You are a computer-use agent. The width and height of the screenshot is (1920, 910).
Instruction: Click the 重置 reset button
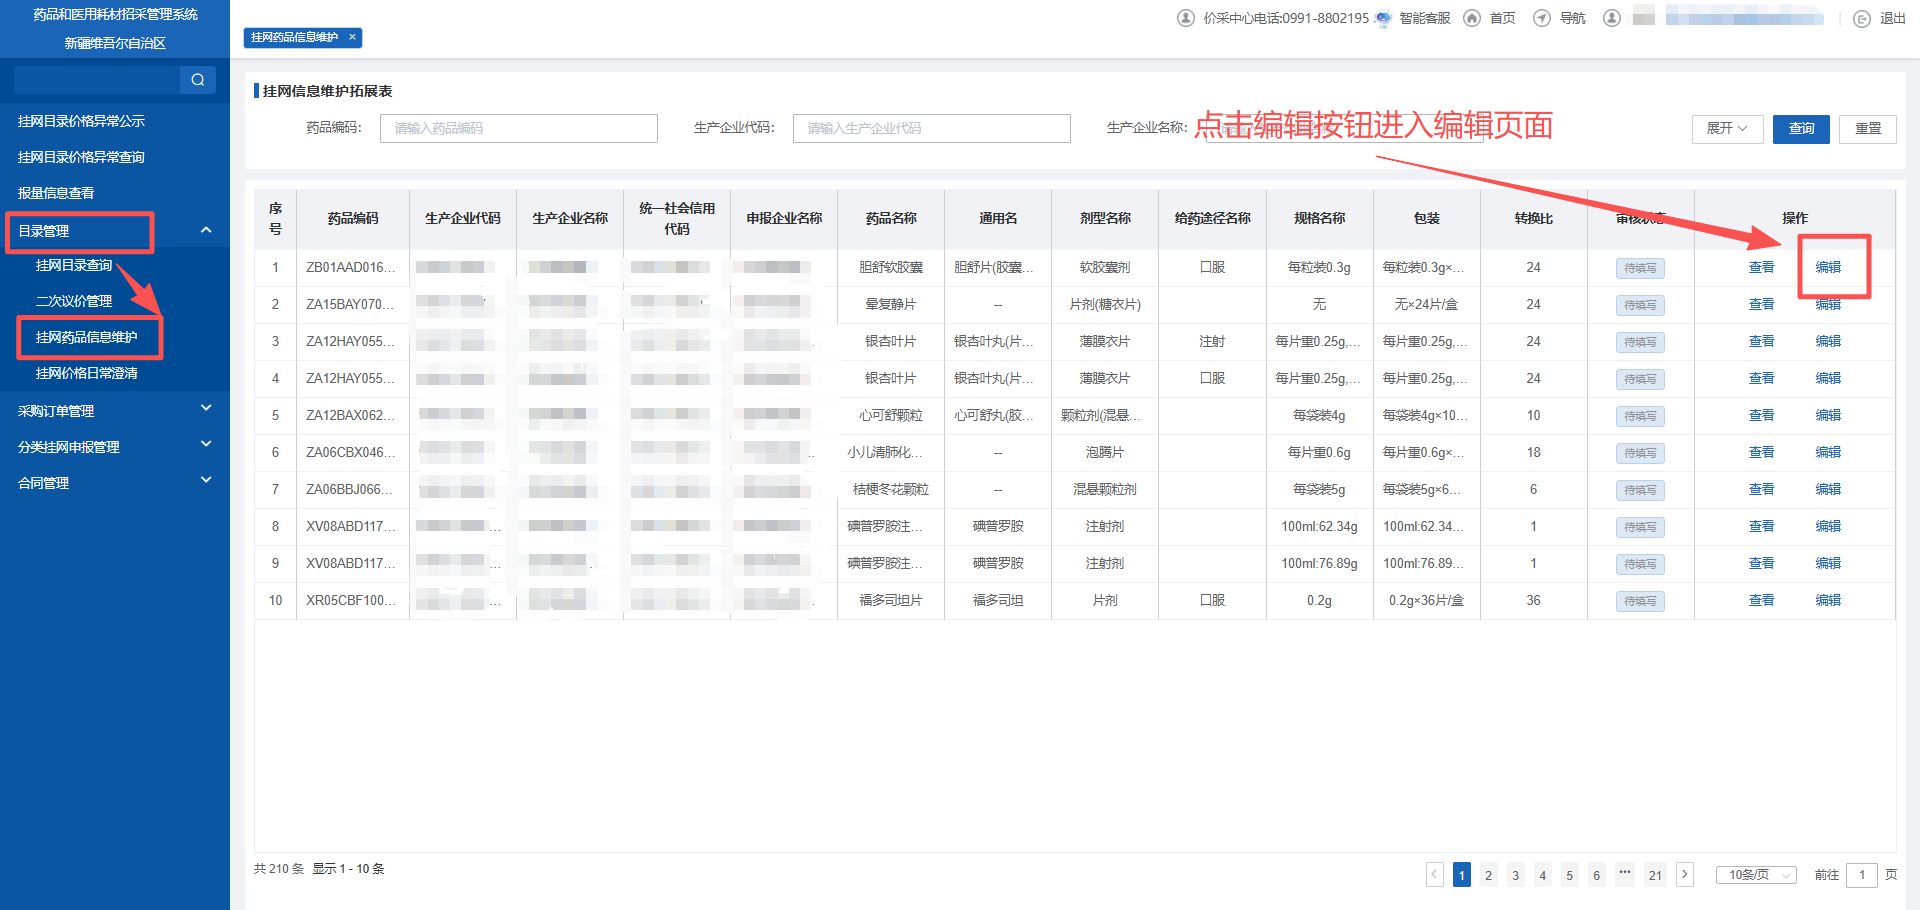click(x=1868, y=129)
